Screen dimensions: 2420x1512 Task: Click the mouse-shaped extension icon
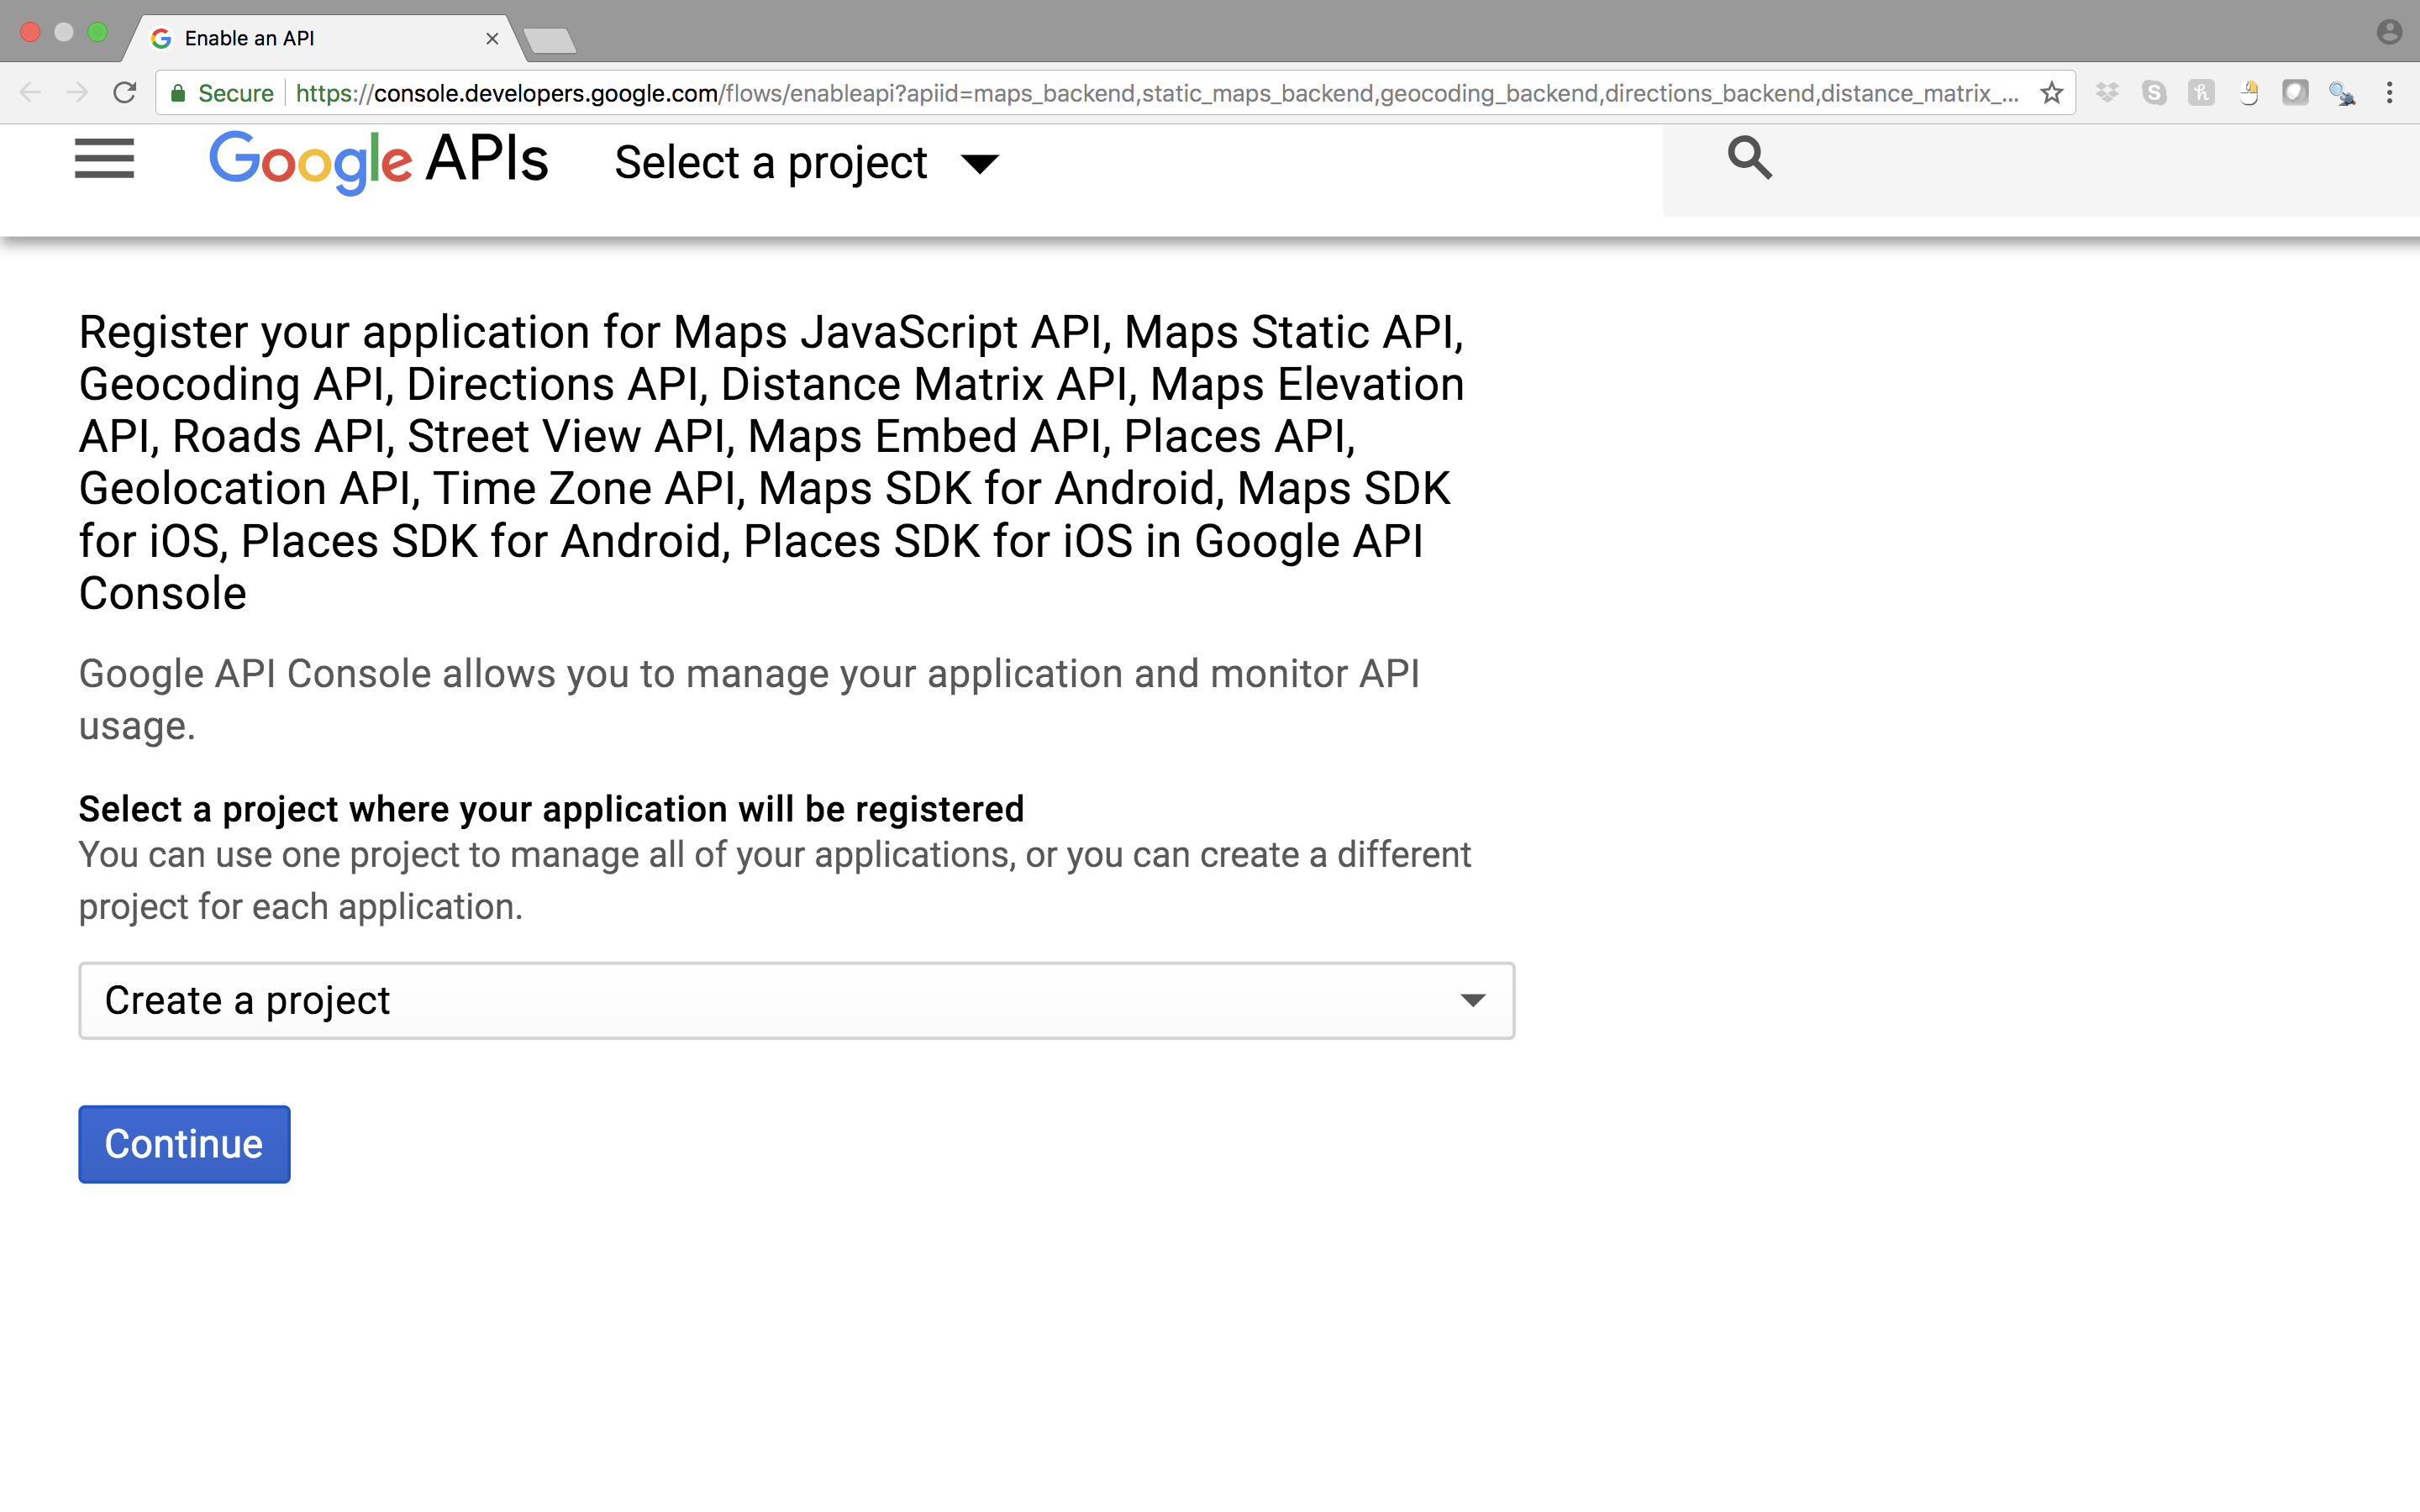point(2249,93)
